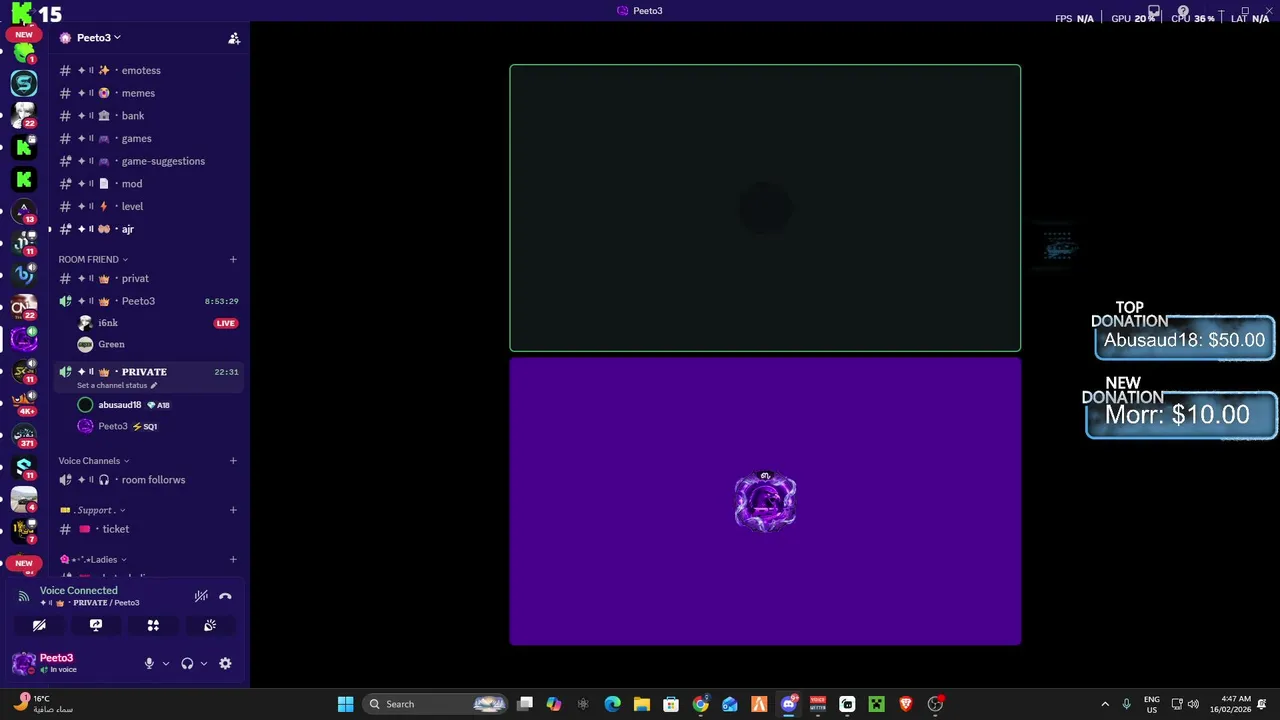Open the weather widget showing 16°C
The width and height of the screenshot is (1280, 720).
pyautogui.click(x=45, y=704)
